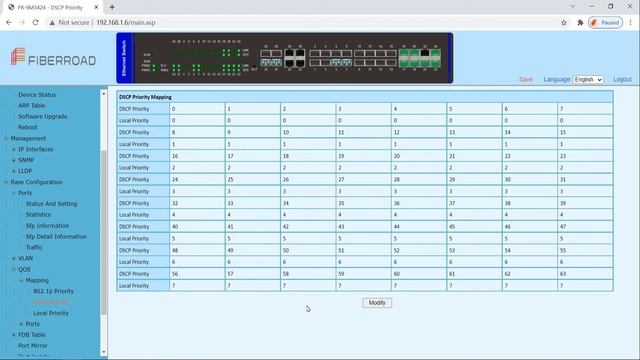Open Local Priority mapping page

tap(51, 313)
